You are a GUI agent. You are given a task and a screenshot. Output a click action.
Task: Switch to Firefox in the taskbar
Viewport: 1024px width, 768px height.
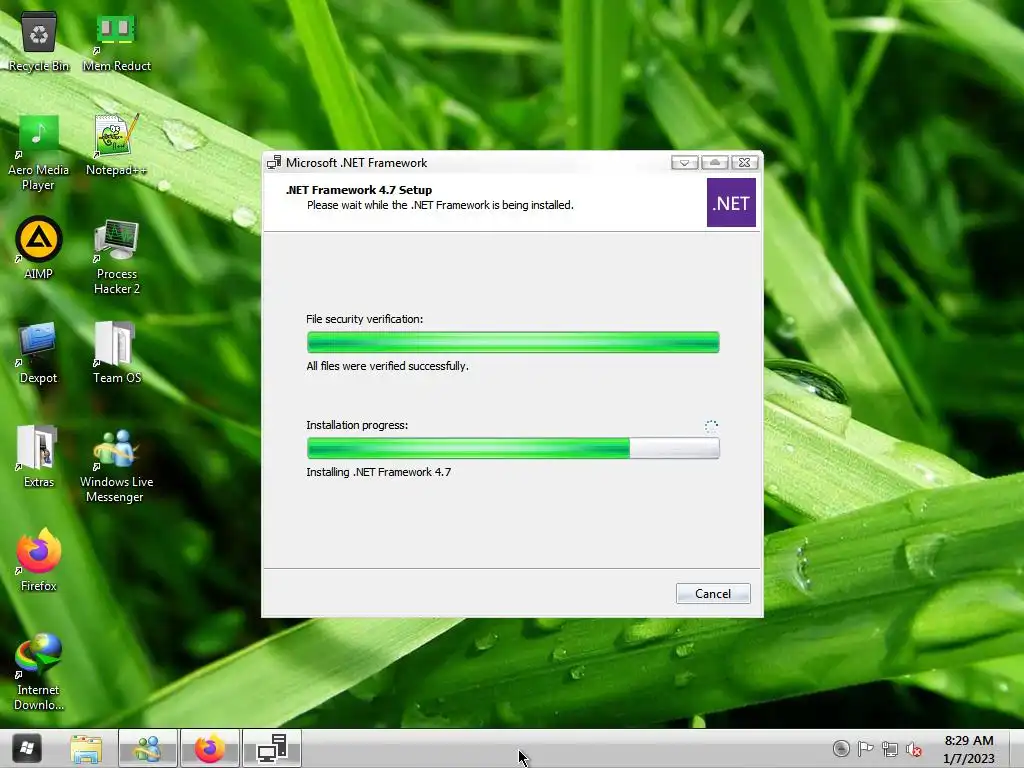click(210, 748)
